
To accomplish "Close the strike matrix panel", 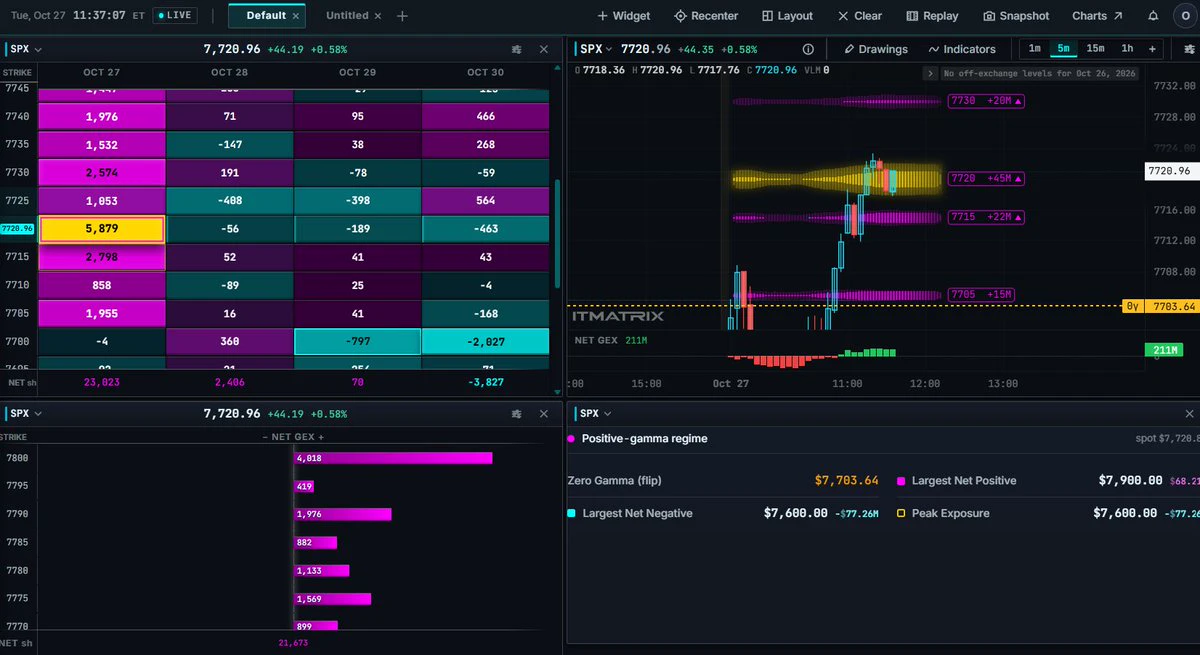I will pyautogui.click(x=543, y=49).
